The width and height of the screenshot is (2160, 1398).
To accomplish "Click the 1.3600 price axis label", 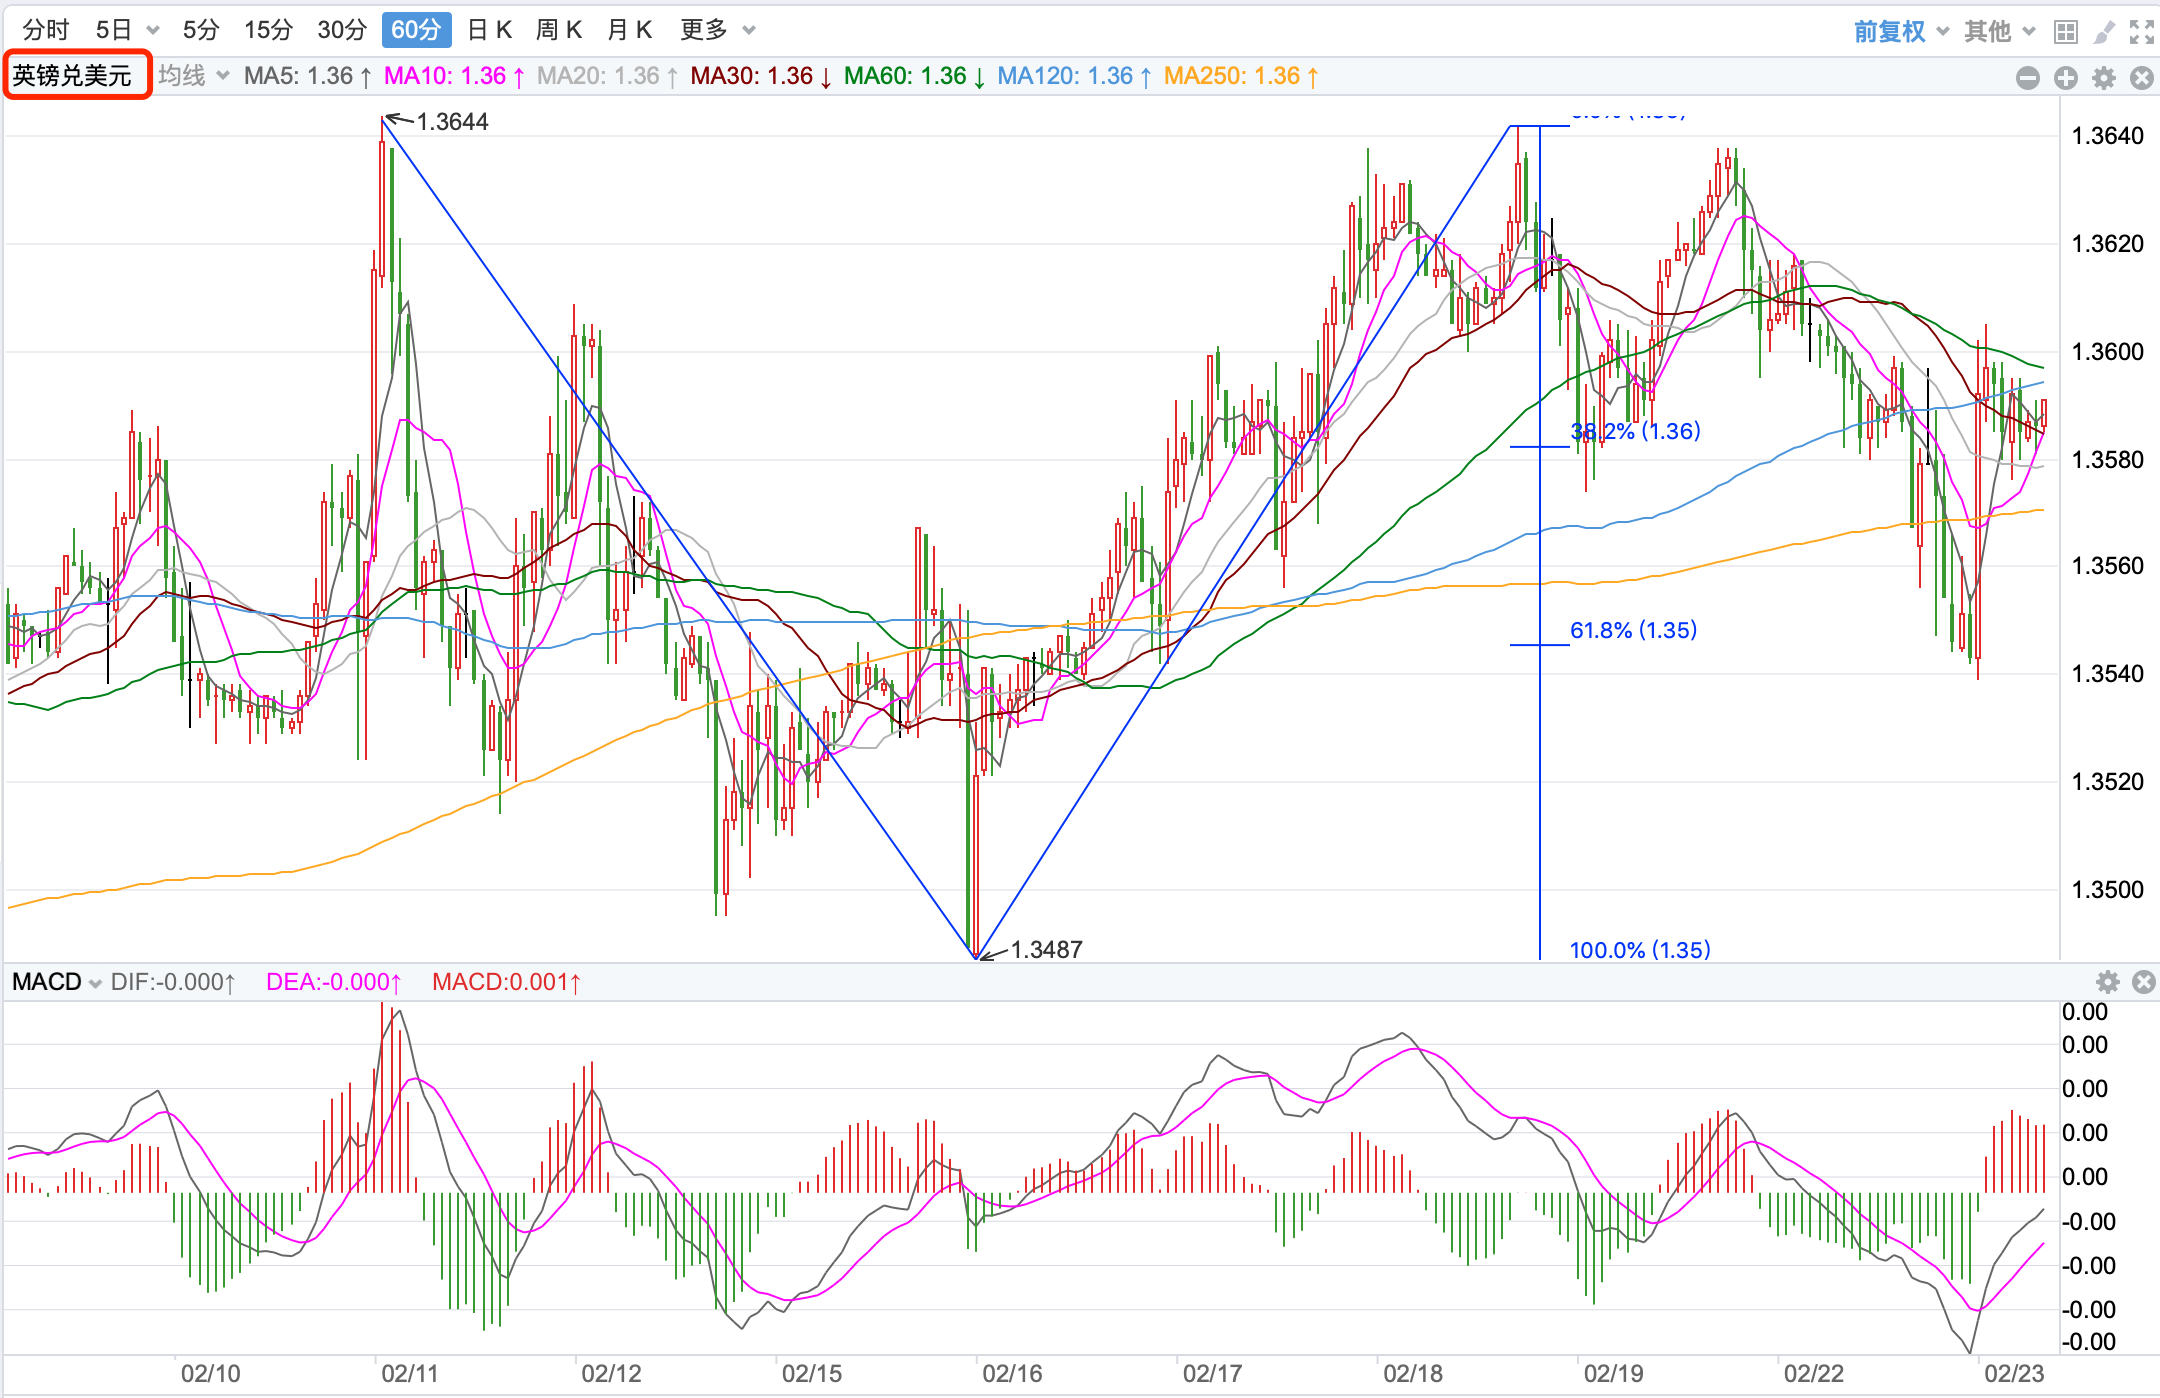I will coord(2108,352).
